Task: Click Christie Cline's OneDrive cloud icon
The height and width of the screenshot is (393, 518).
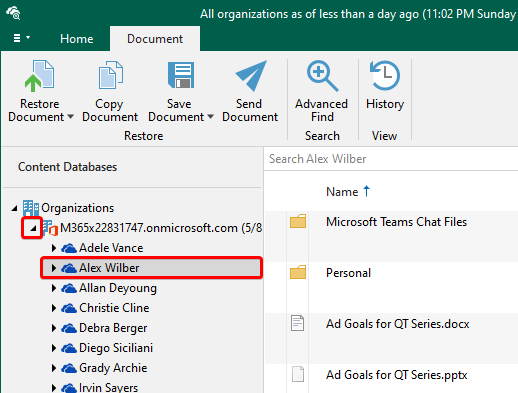Action: click(x=69, y=308)
